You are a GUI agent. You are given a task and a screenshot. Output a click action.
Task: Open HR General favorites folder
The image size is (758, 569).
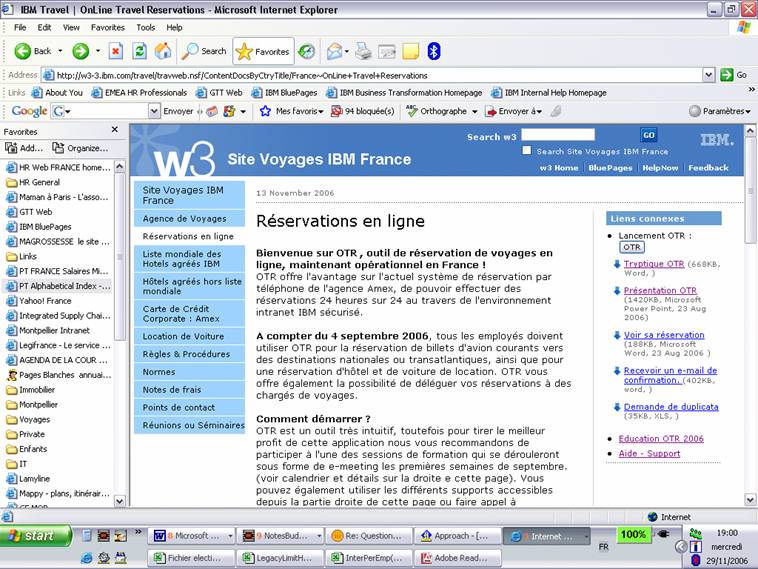pyautogui.click(x=33, y=182)
